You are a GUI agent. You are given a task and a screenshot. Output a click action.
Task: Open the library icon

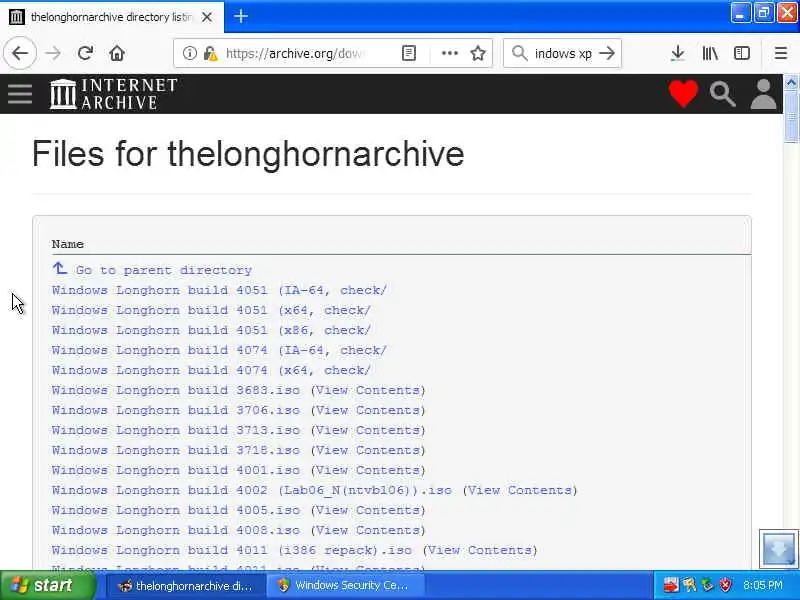click(710, 53)
